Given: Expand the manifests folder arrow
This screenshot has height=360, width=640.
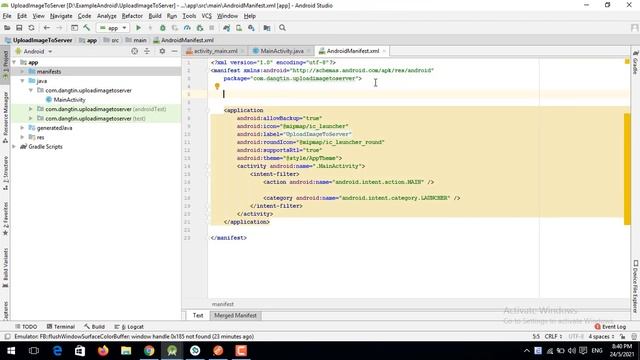Looking at the screenshot, I should [22, 72].
